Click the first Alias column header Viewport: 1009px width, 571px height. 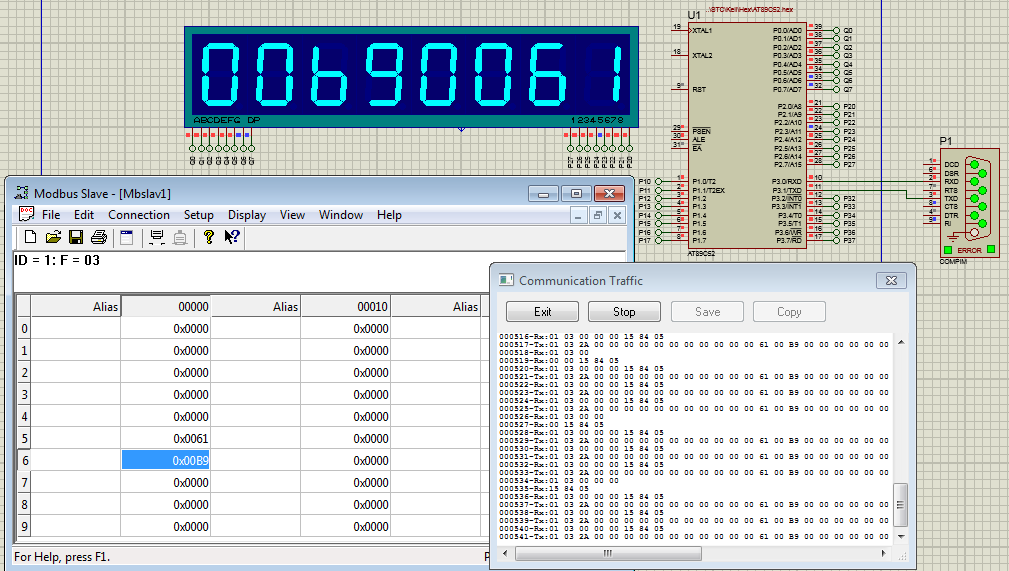click(x=76, y=306)
